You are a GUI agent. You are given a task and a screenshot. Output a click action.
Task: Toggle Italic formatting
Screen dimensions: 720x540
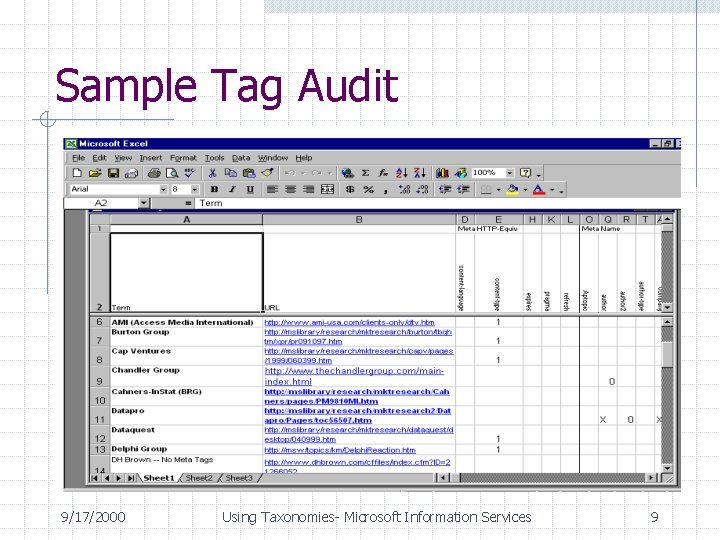click(x=232, y=189)
